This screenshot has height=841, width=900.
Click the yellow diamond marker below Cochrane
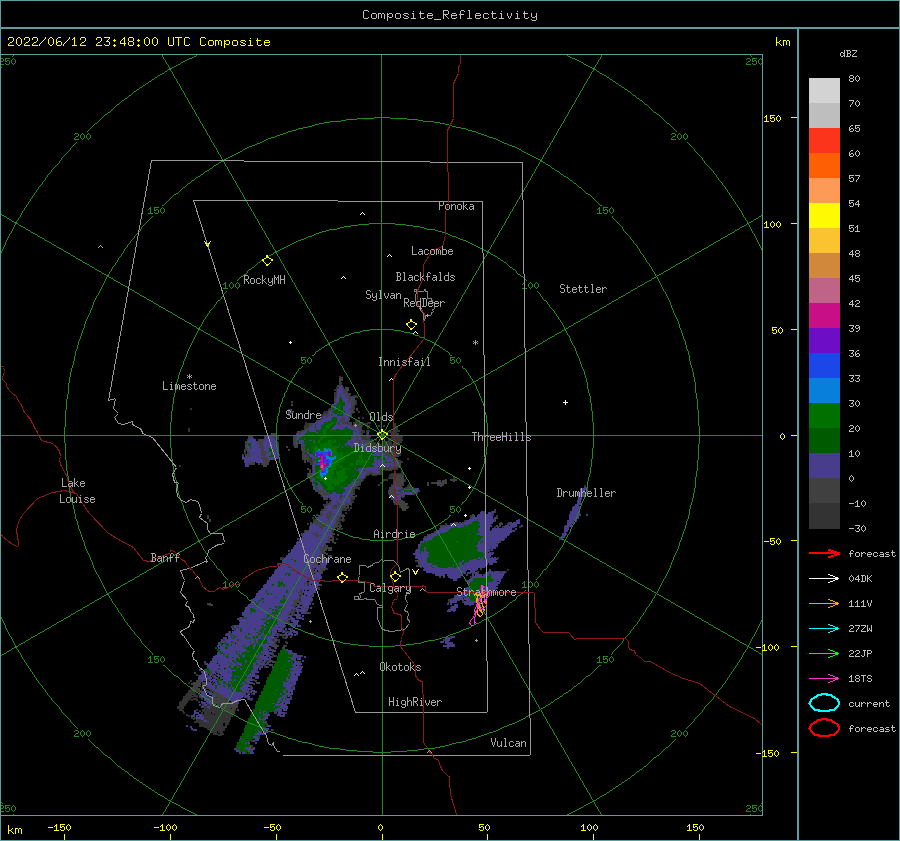(343, 578)
